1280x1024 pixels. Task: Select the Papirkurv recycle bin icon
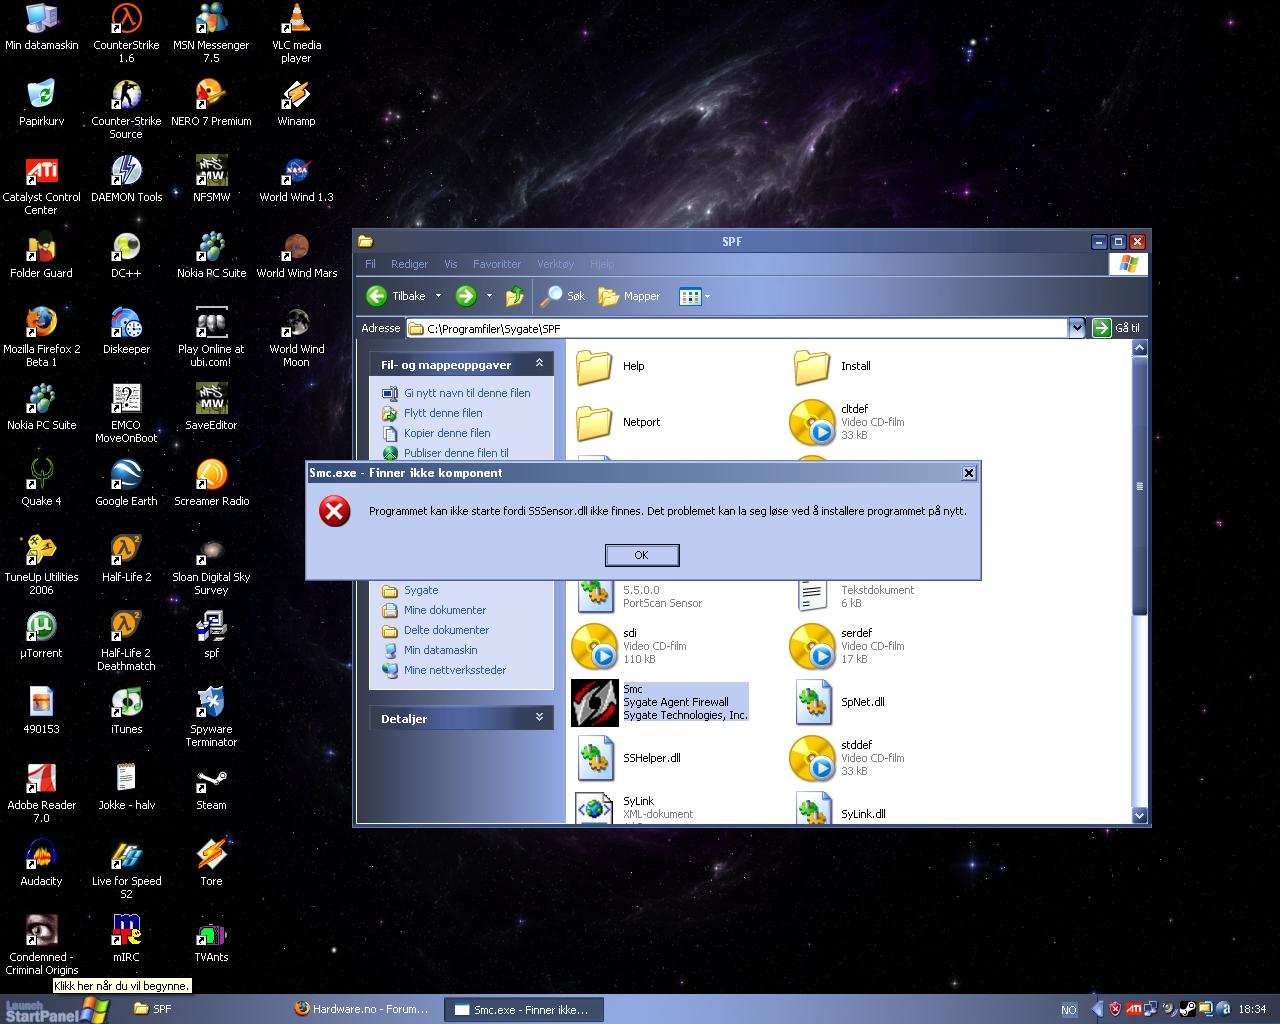click(41, 103)
